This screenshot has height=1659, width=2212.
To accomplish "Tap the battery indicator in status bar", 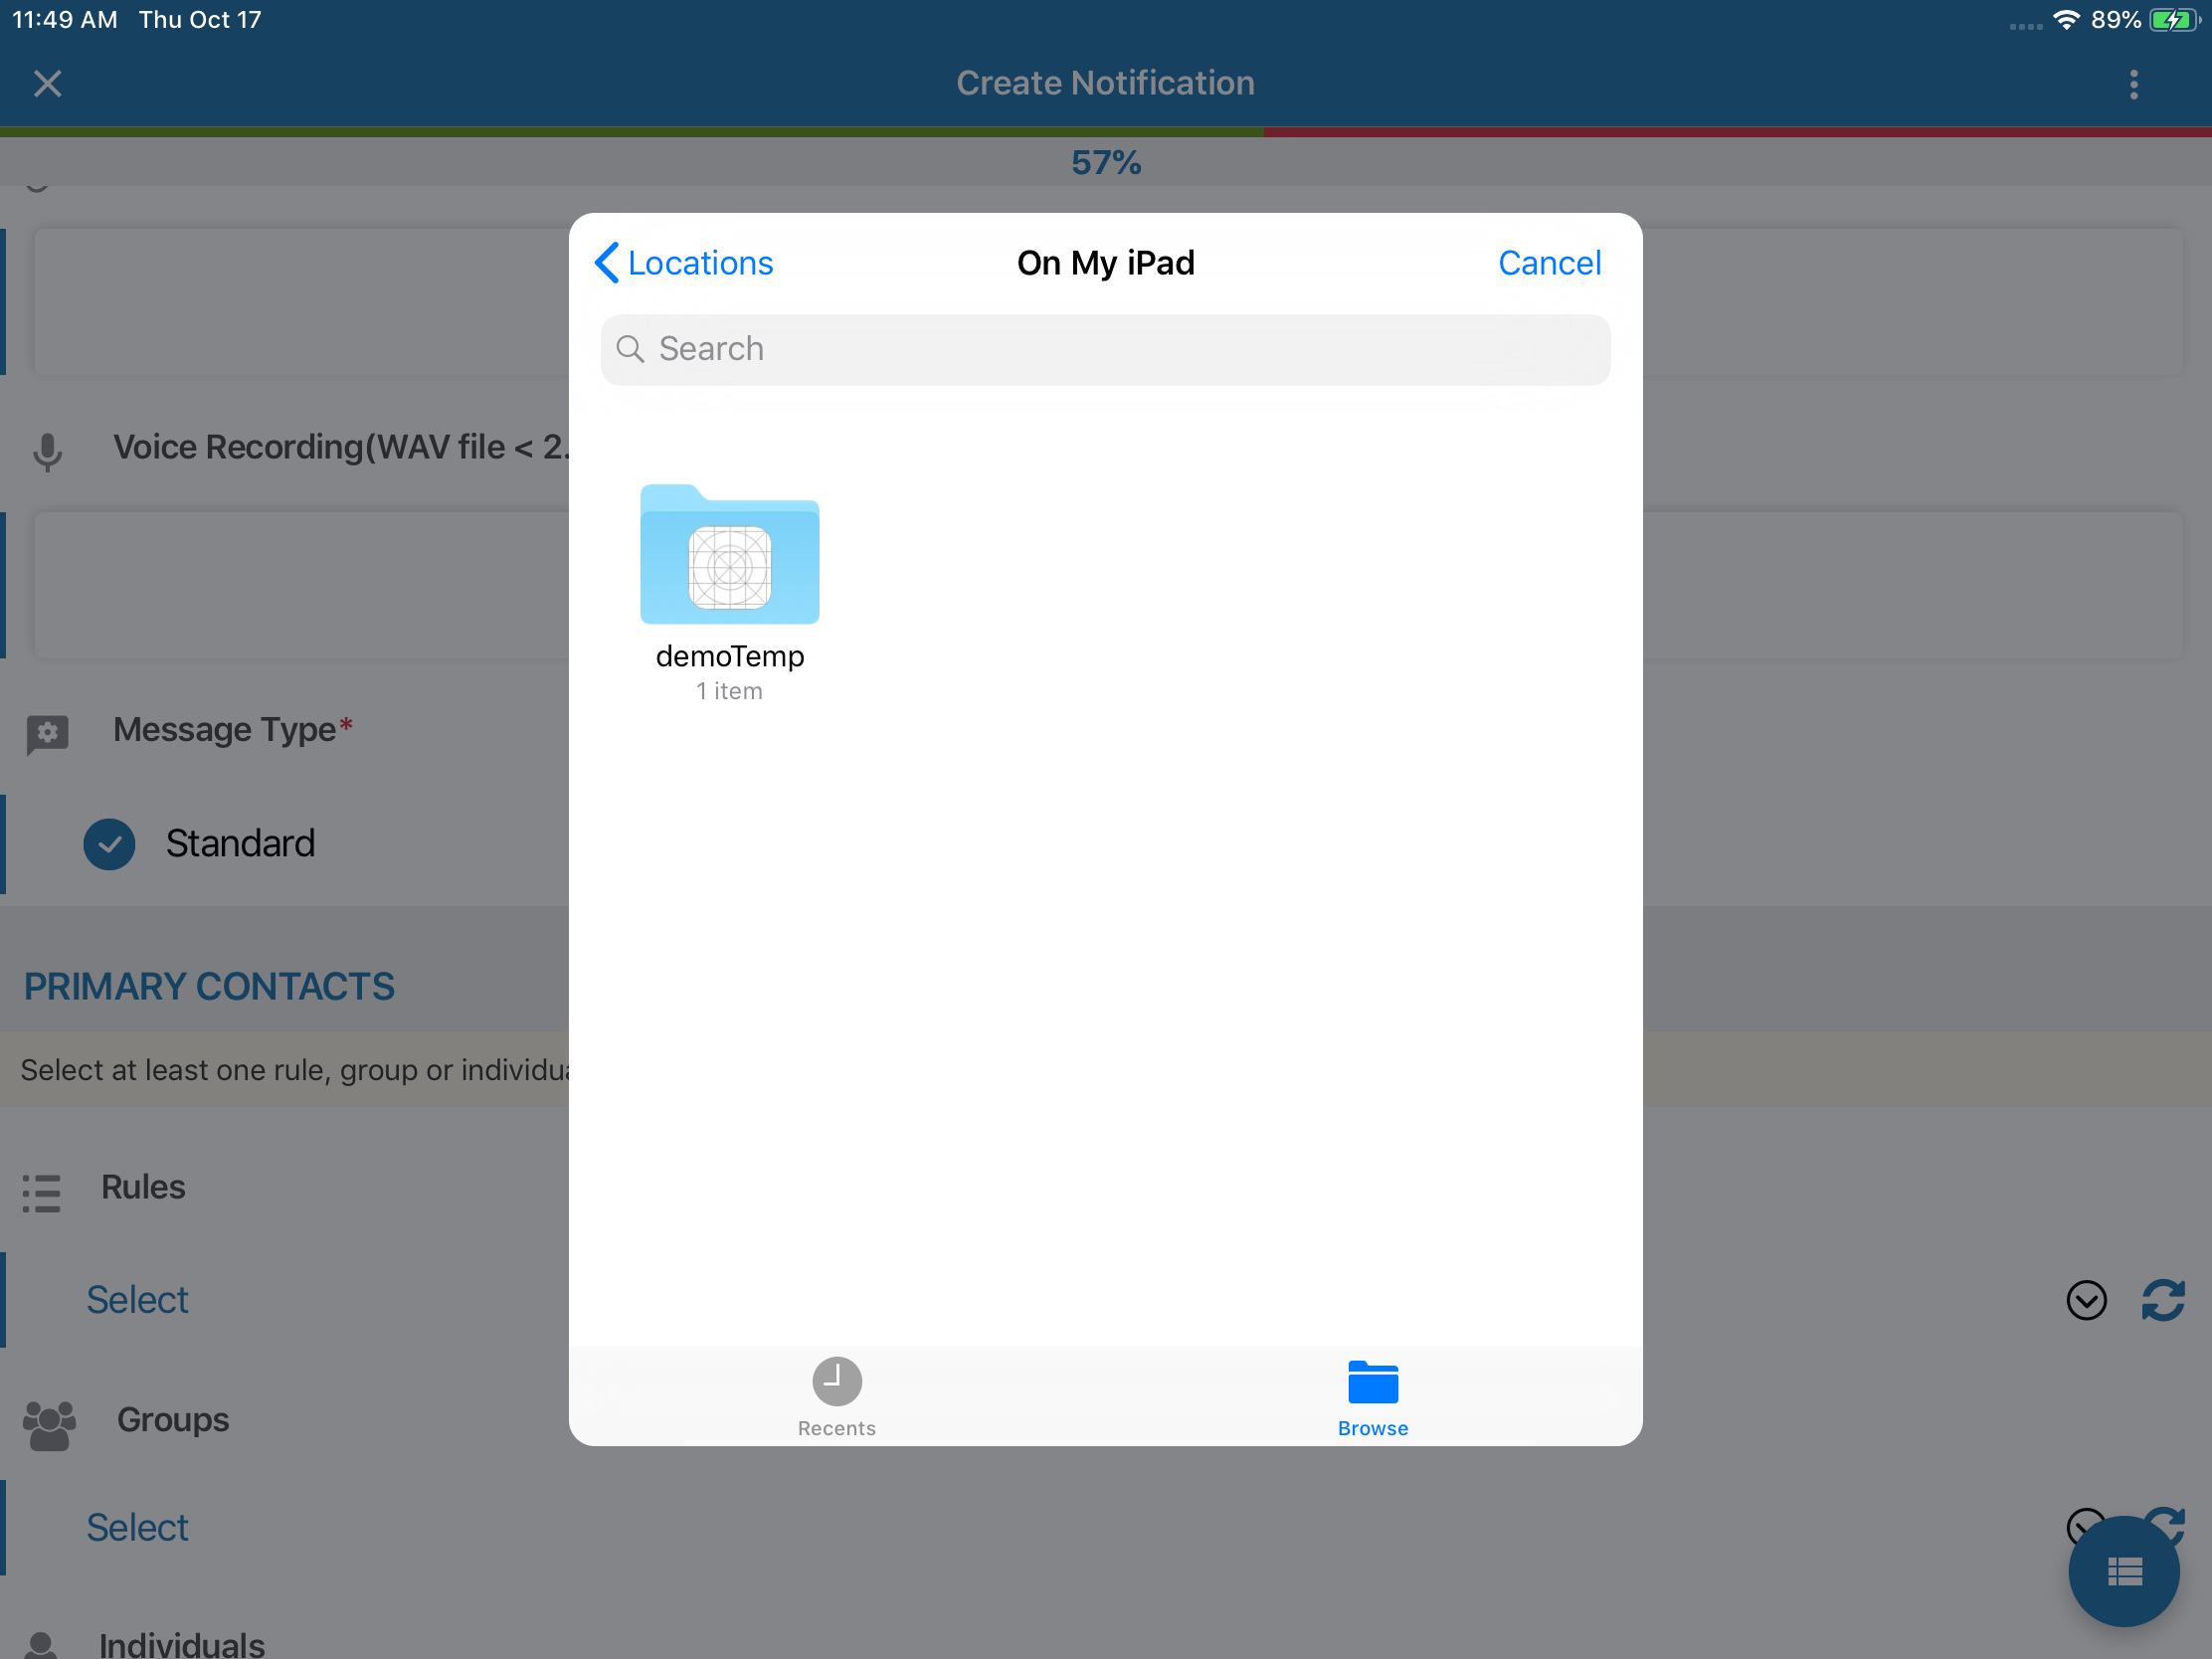I will tap(2174, 20).
